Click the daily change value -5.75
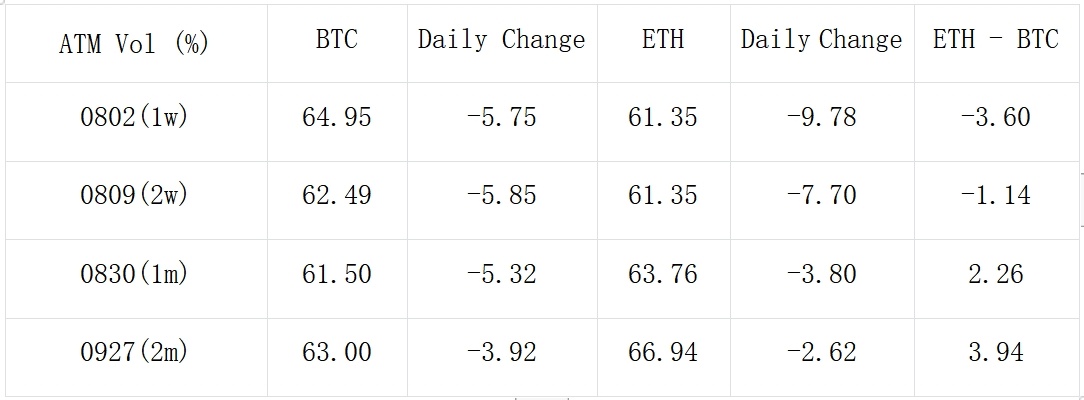This screenshot has height=400, width=1084. (501, 117)
